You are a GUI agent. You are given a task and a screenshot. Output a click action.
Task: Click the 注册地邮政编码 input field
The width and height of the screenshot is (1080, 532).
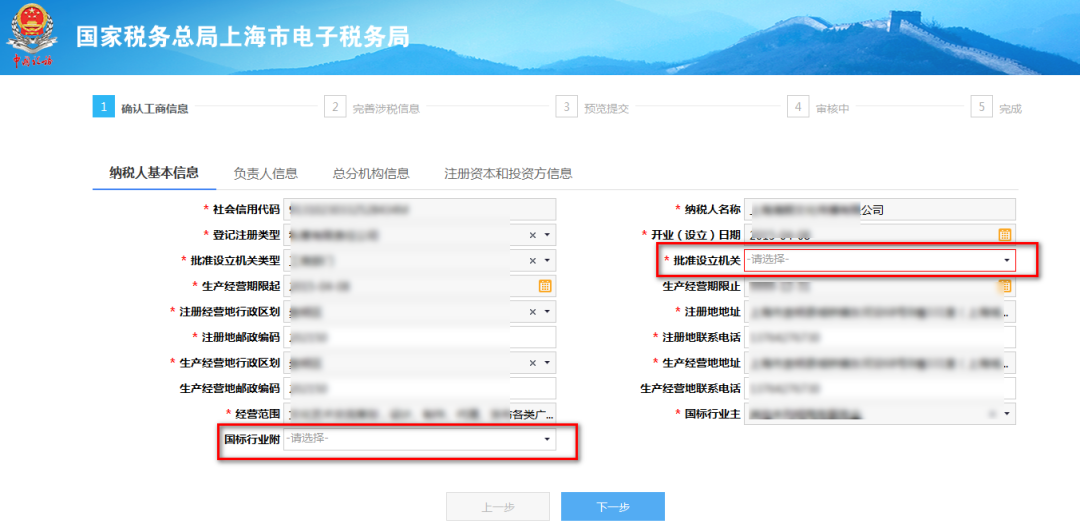[419, 337]
